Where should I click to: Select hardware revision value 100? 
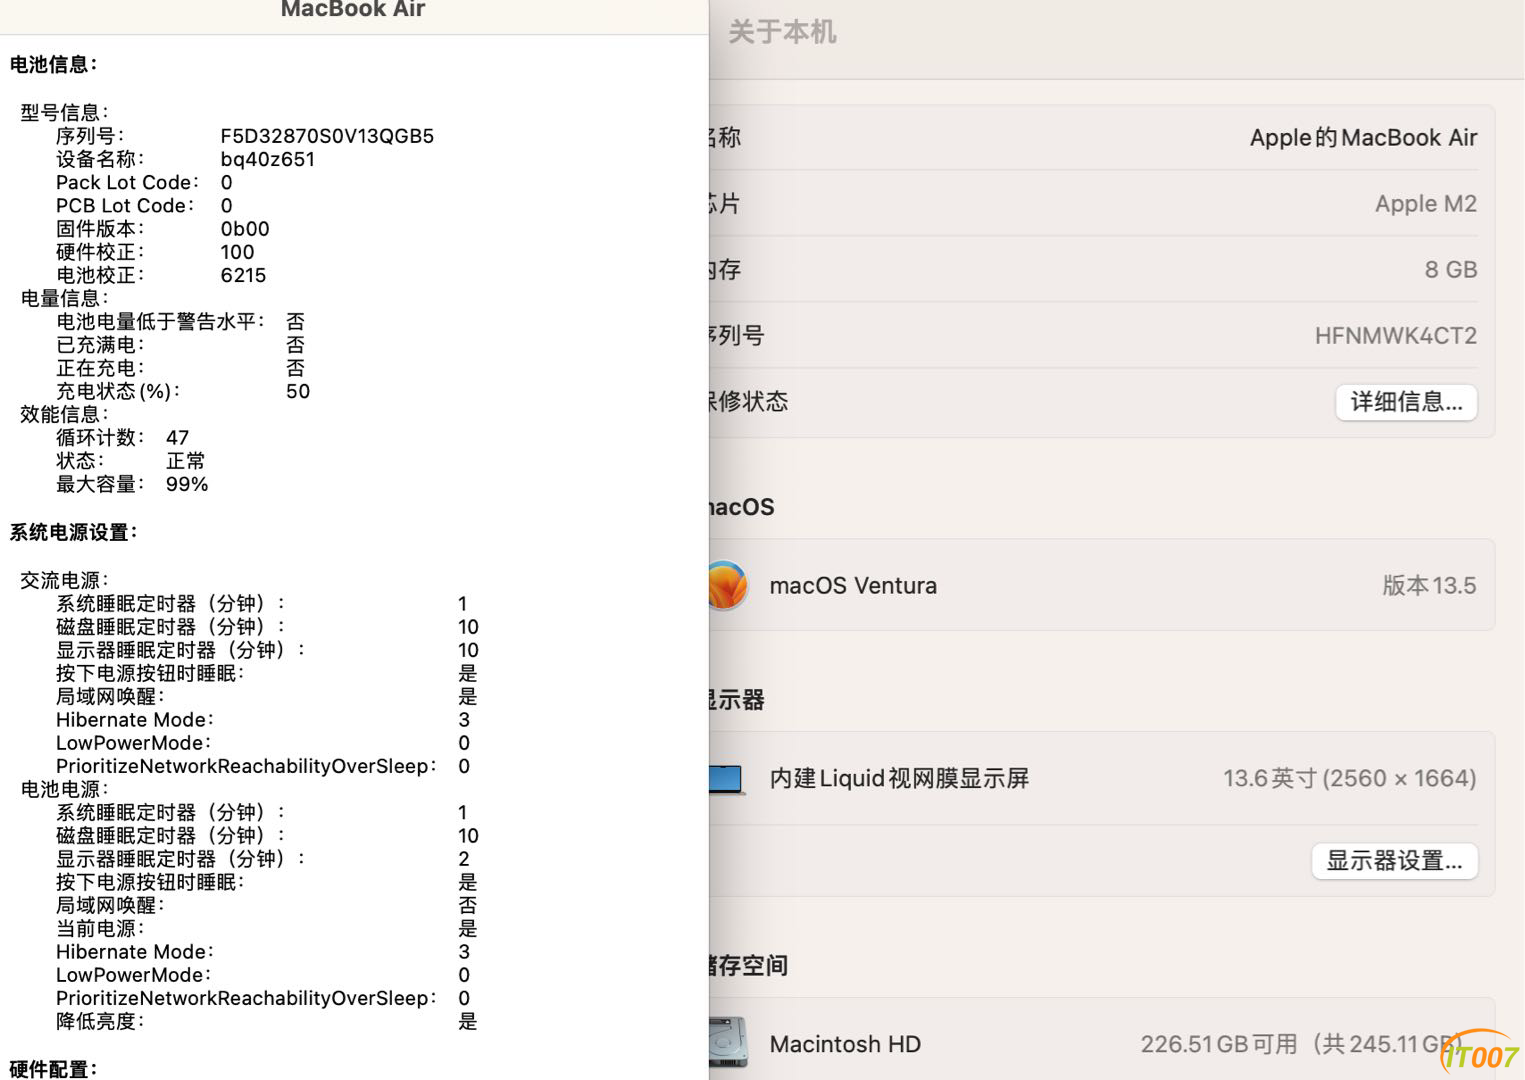tap(237, 252)
